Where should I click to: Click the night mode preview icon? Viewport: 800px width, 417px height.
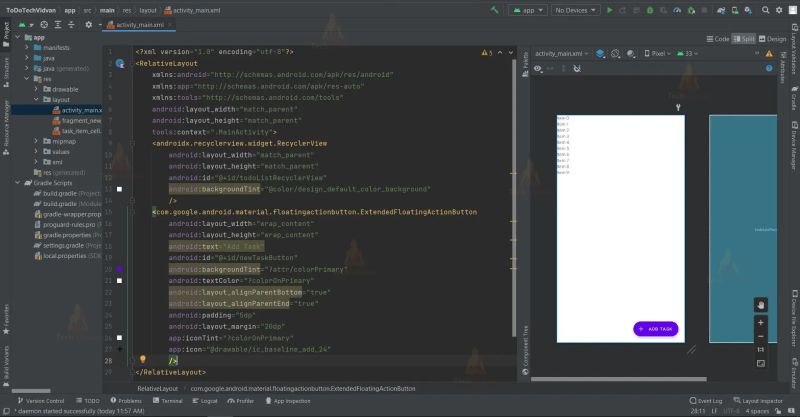(631, 54)
